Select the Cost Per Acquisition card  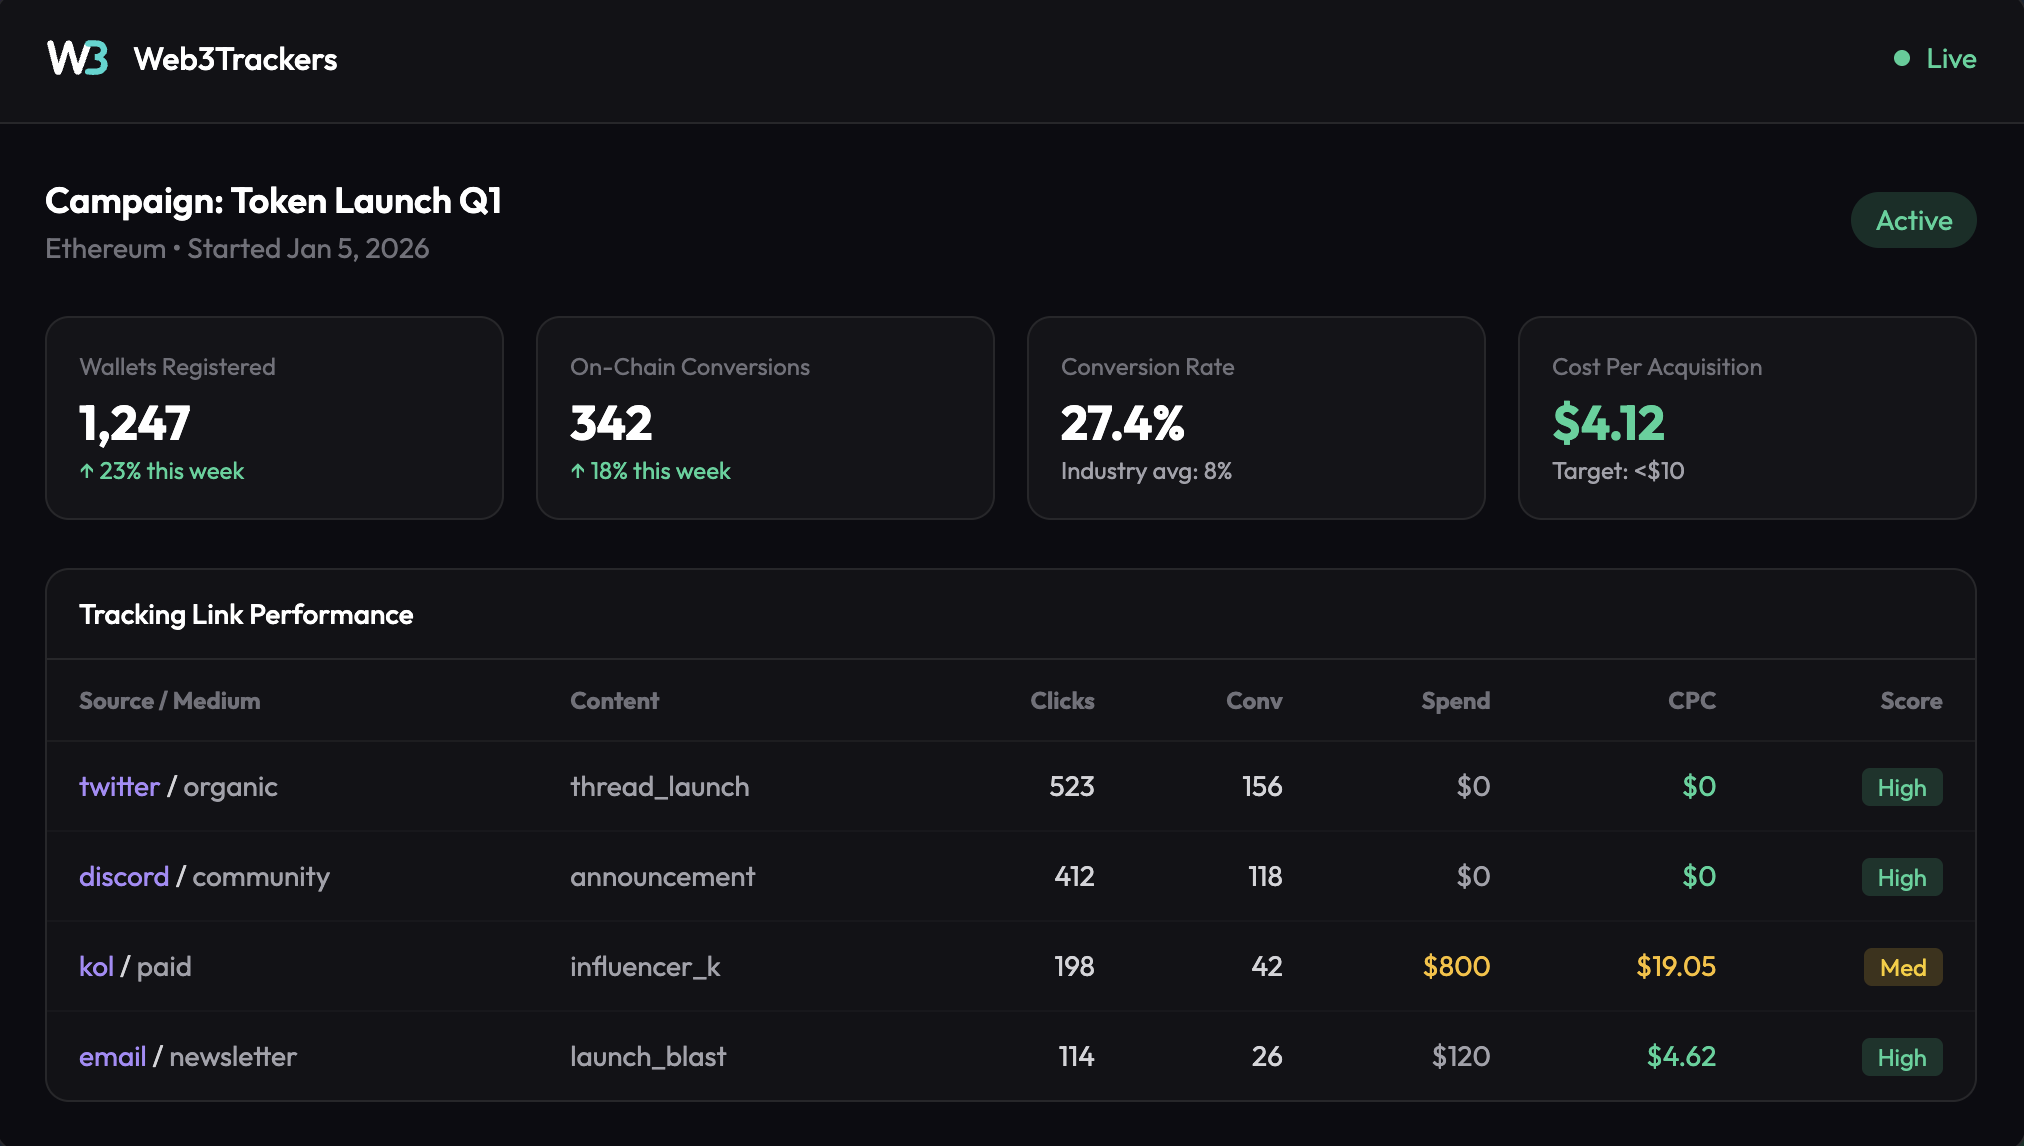1746,418
